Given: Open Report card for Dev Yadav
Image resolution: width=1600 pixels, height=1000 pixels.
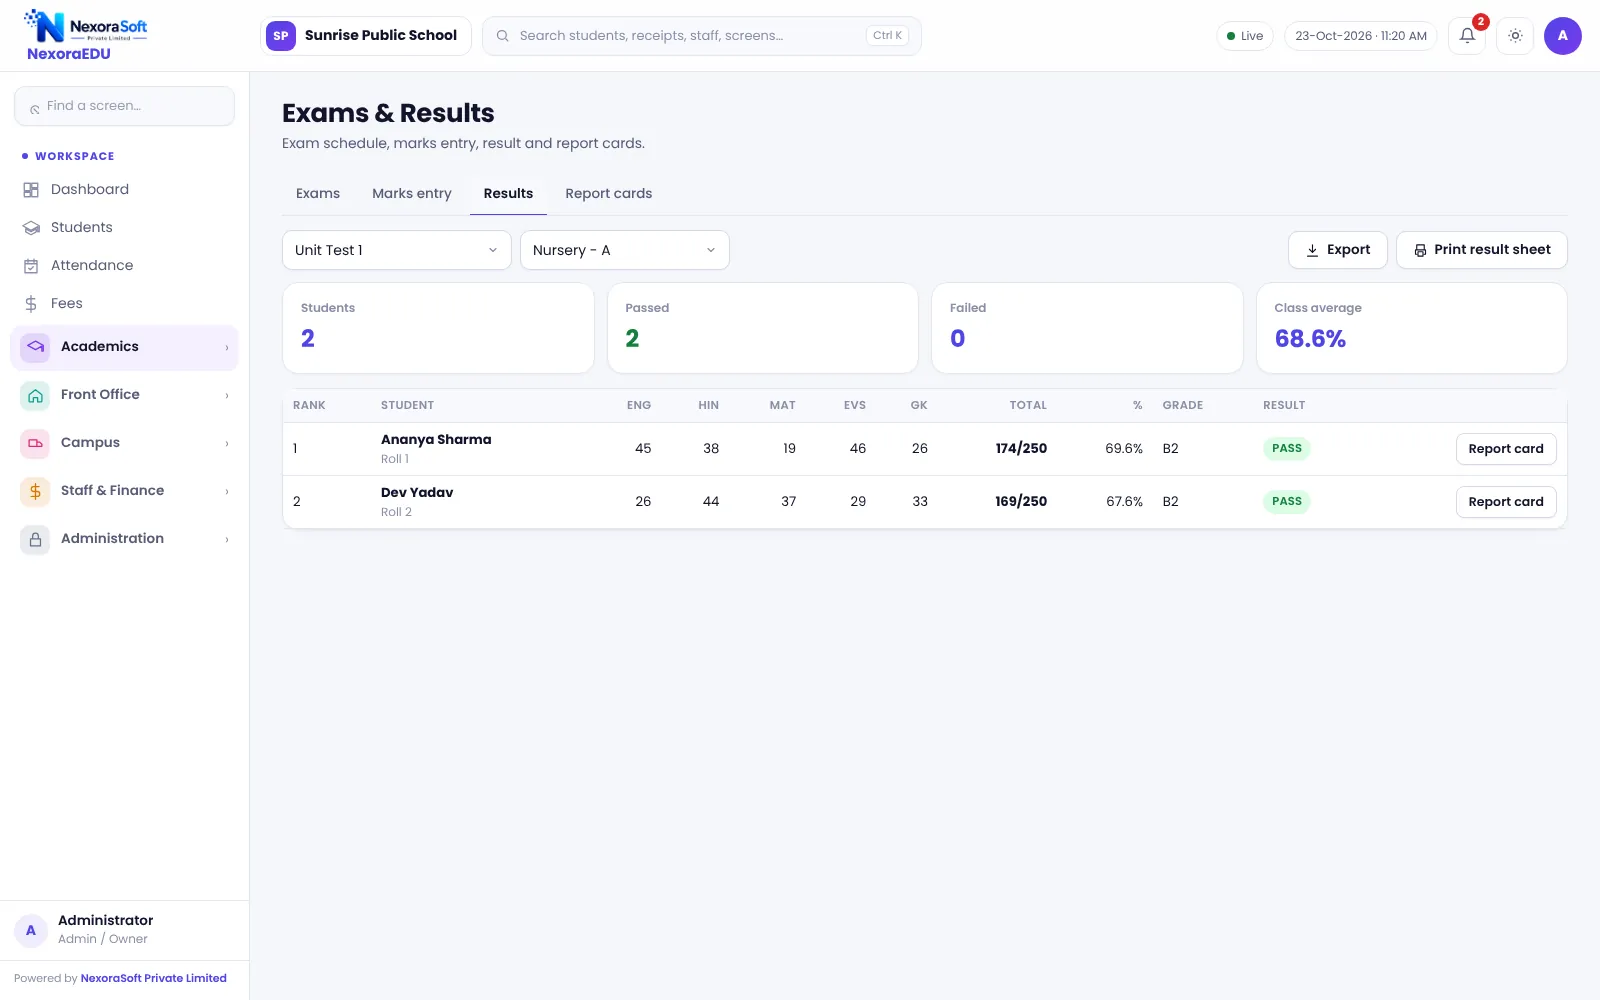Looking at the screenshot, I should pos(1506,502).
